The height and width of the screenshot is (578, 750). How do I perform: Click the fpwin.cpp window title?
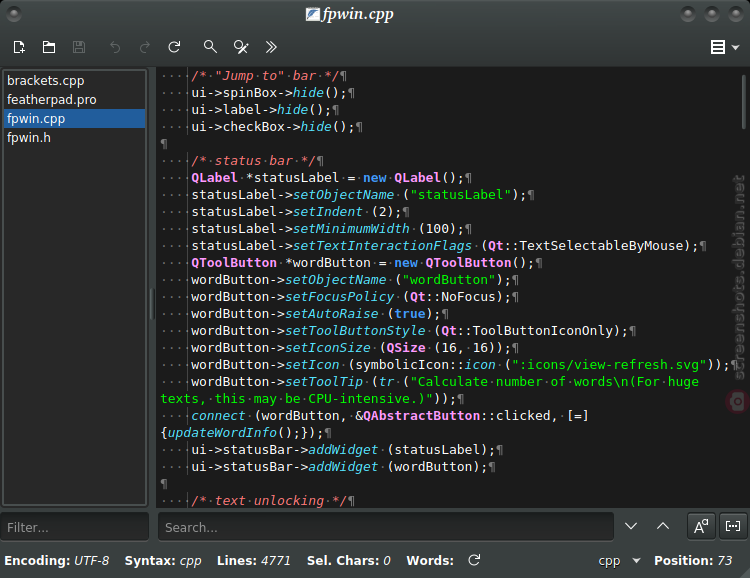357,14
